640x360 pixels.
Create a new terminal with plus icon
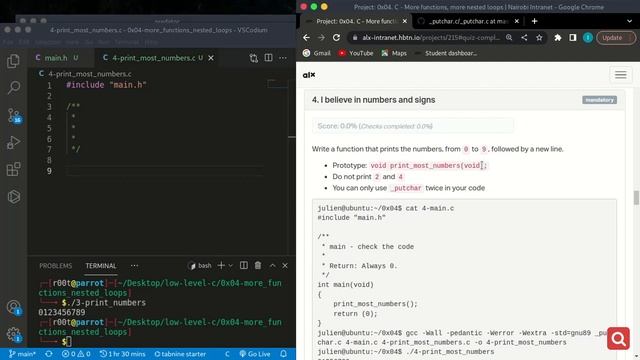[x=221, y=266]
